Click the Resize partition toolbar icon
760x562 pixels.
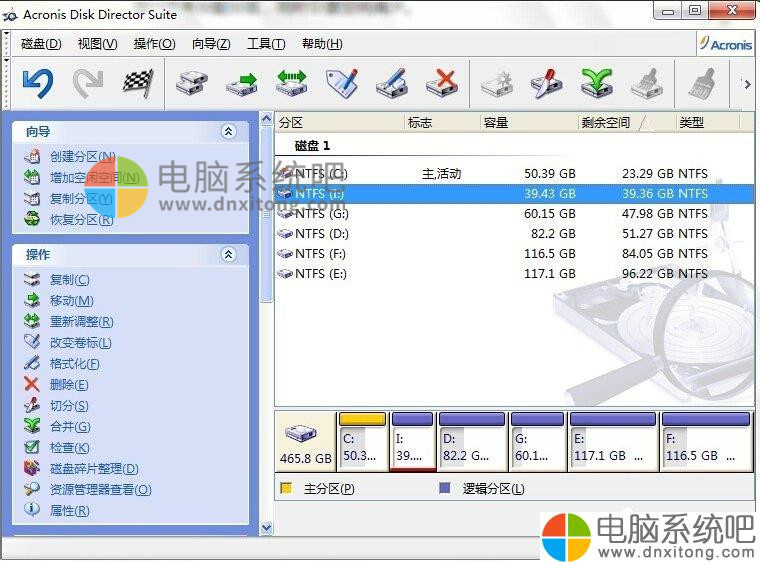(292, 83)
